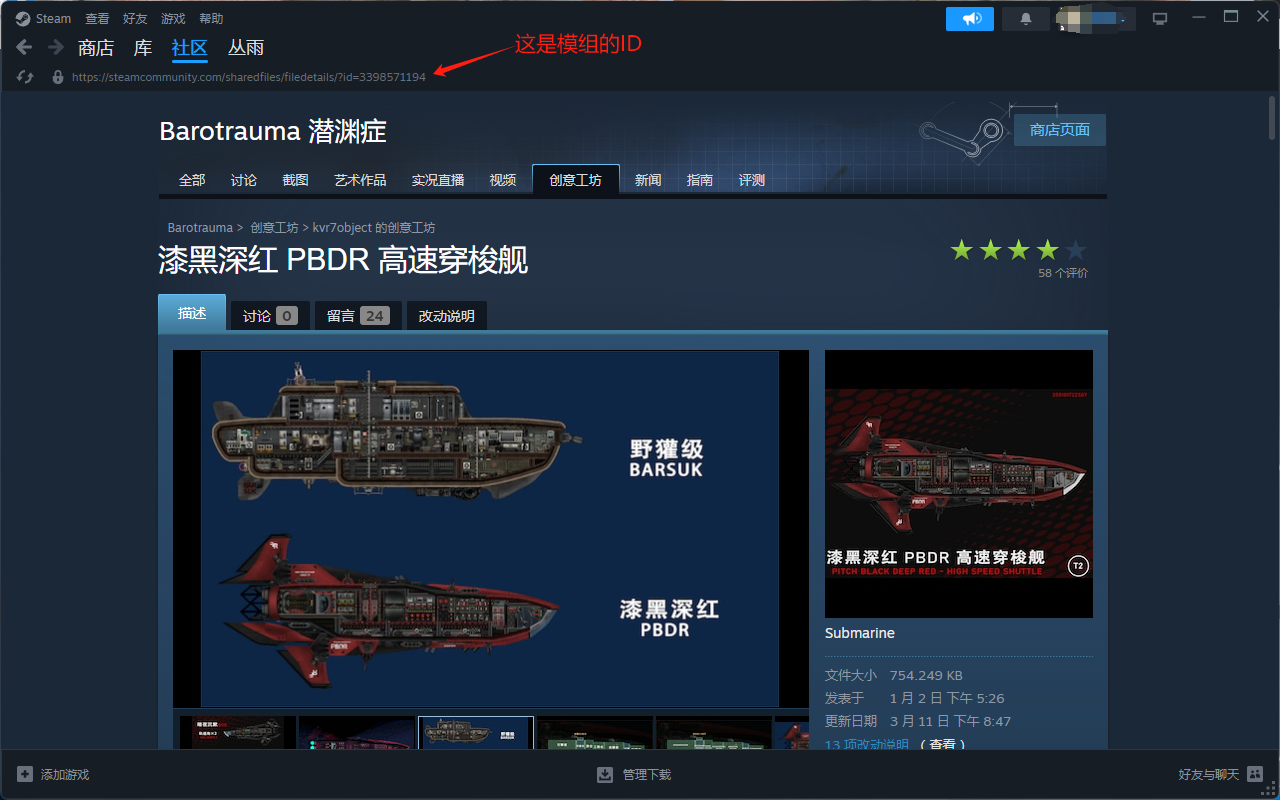
Task: Open the 留言 24 tab
Action: 358,316
